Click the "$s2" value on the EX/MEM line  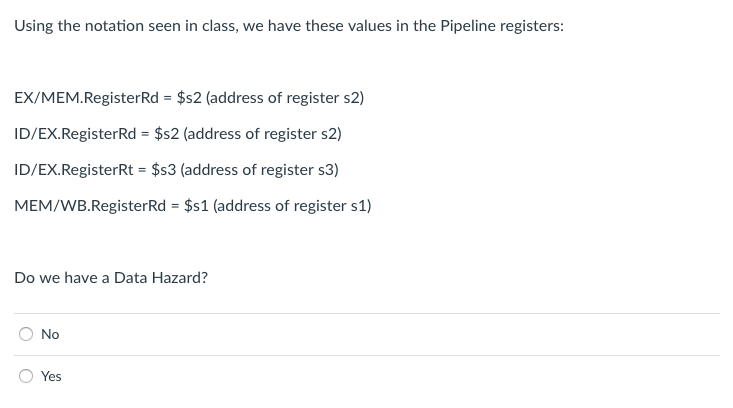click(x=189, y=98)
